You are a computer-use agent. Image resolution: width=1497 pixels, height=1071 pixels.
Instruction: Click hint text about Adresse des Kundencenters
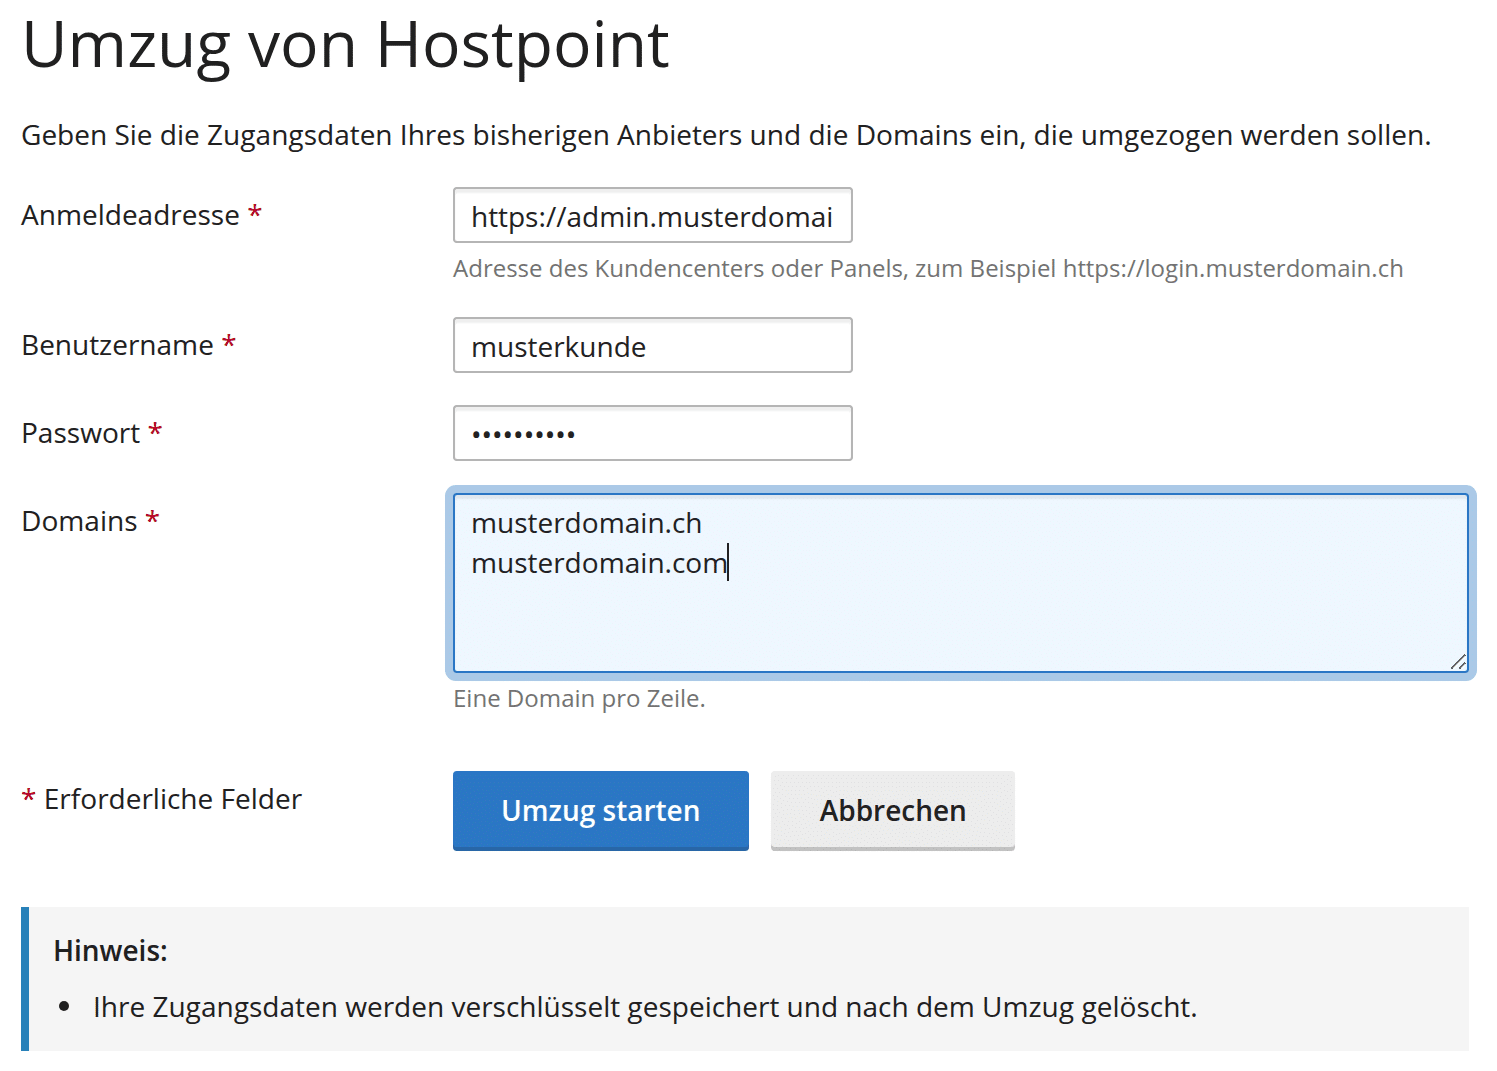tap(928, 268)
